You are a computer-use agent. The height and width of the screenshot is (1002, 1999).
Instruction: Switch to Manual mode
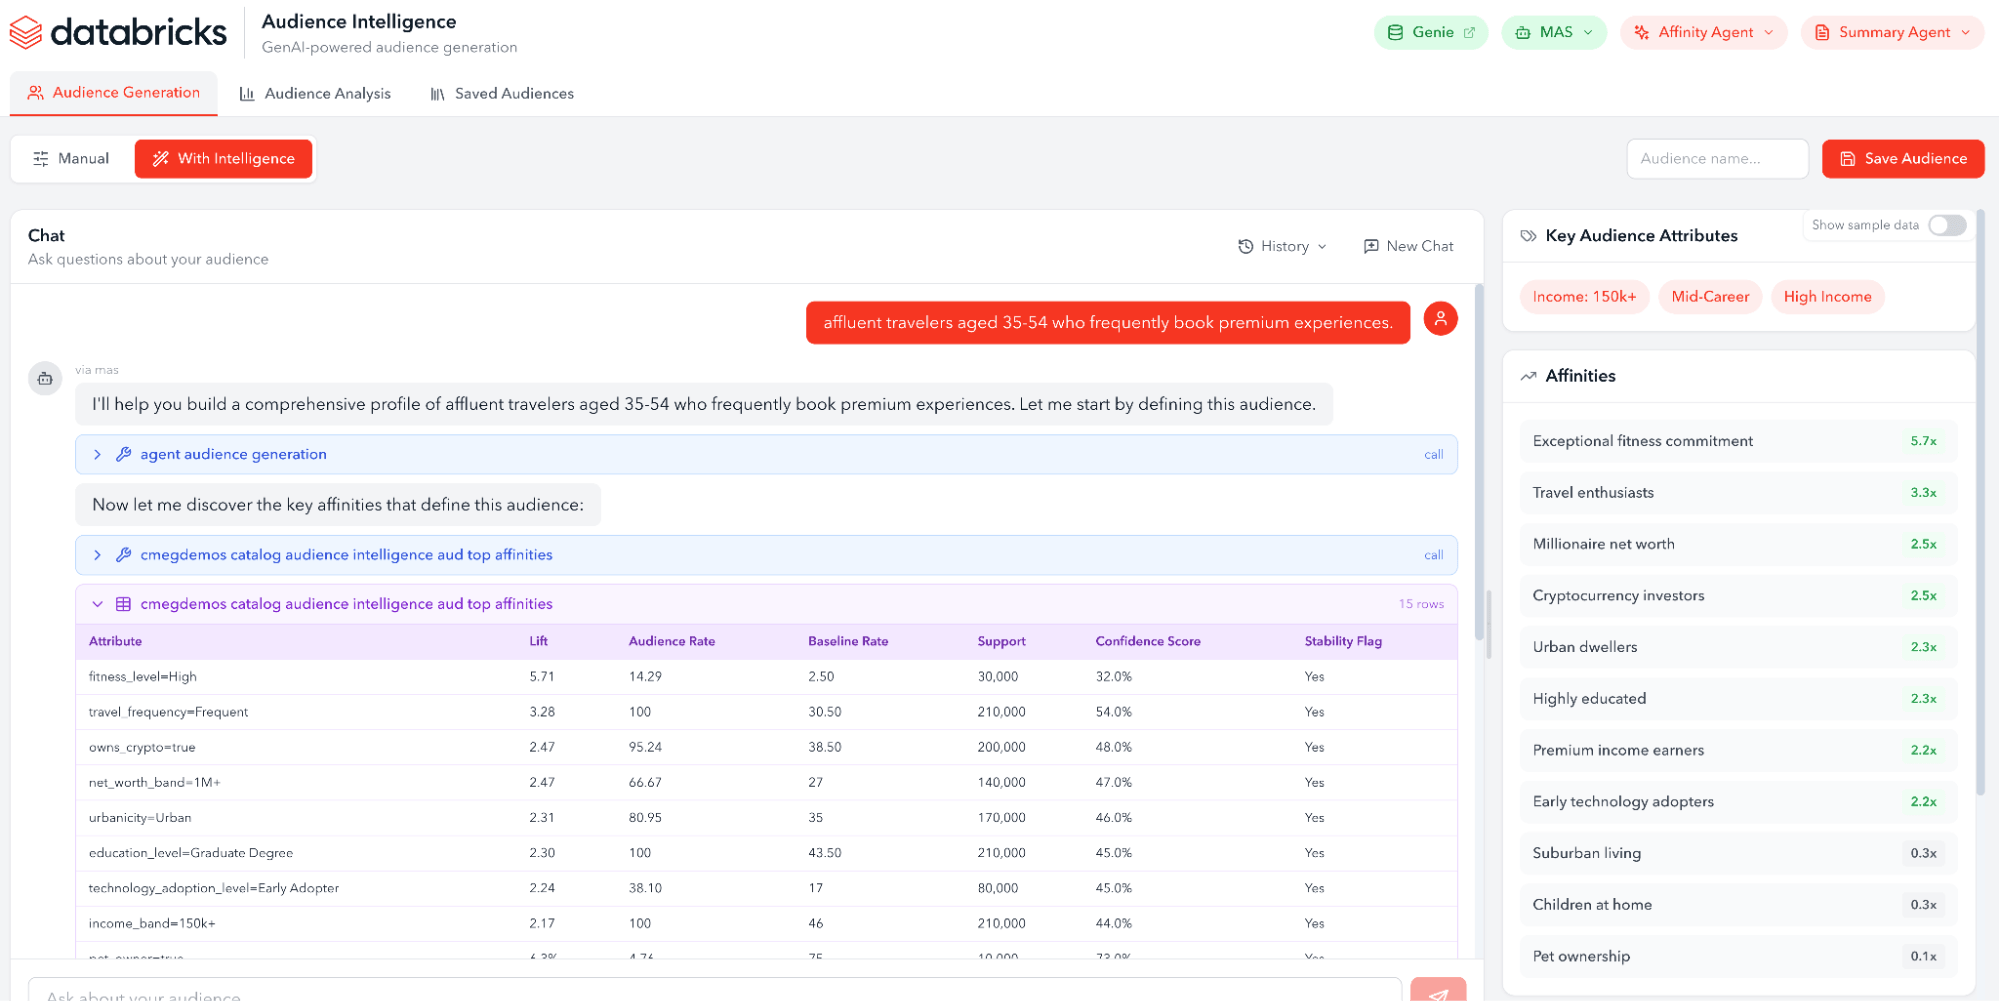point(71,159)
